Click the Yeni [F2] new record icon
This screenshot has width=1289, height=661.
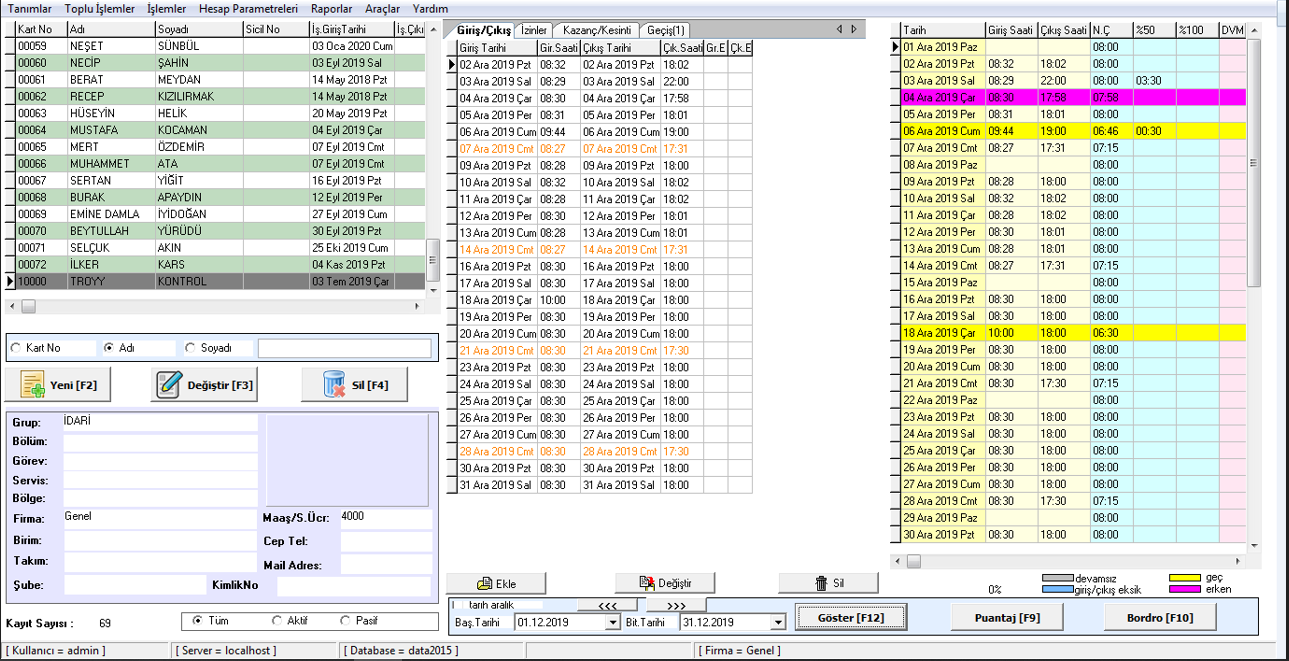click(x=32, y=385)
